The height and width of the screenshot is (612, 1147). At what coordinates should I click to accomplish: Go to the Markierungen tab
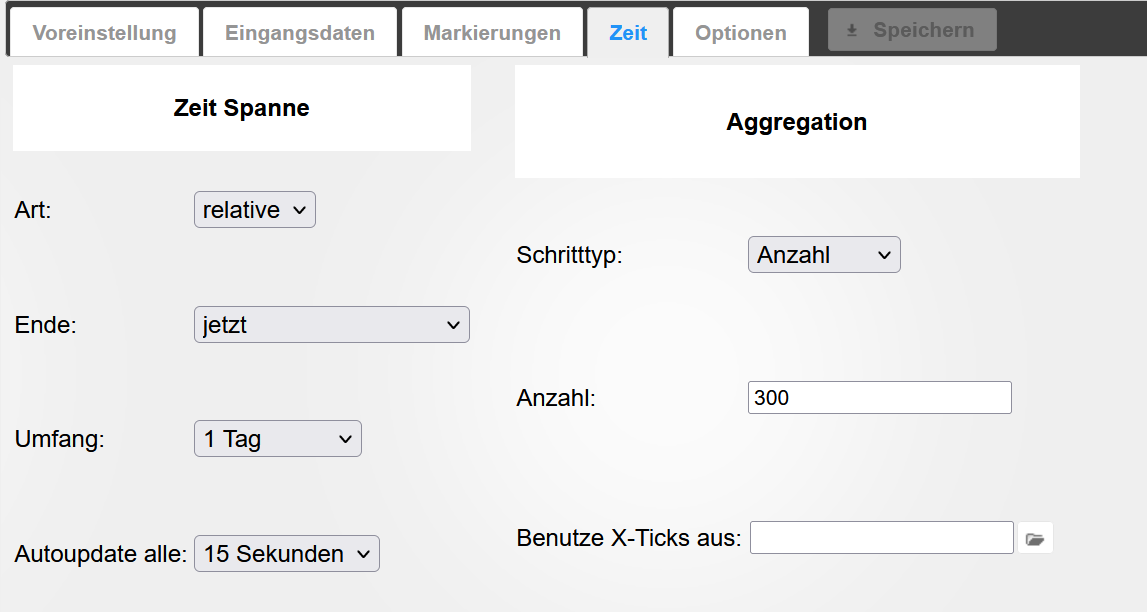point(492,33)
